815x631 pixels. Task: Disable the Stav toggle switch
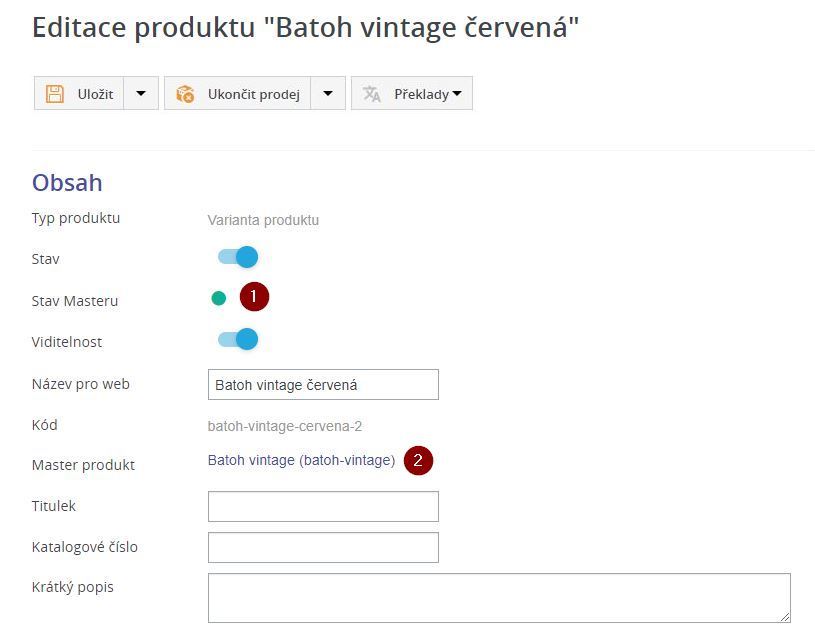coord(238,256)
